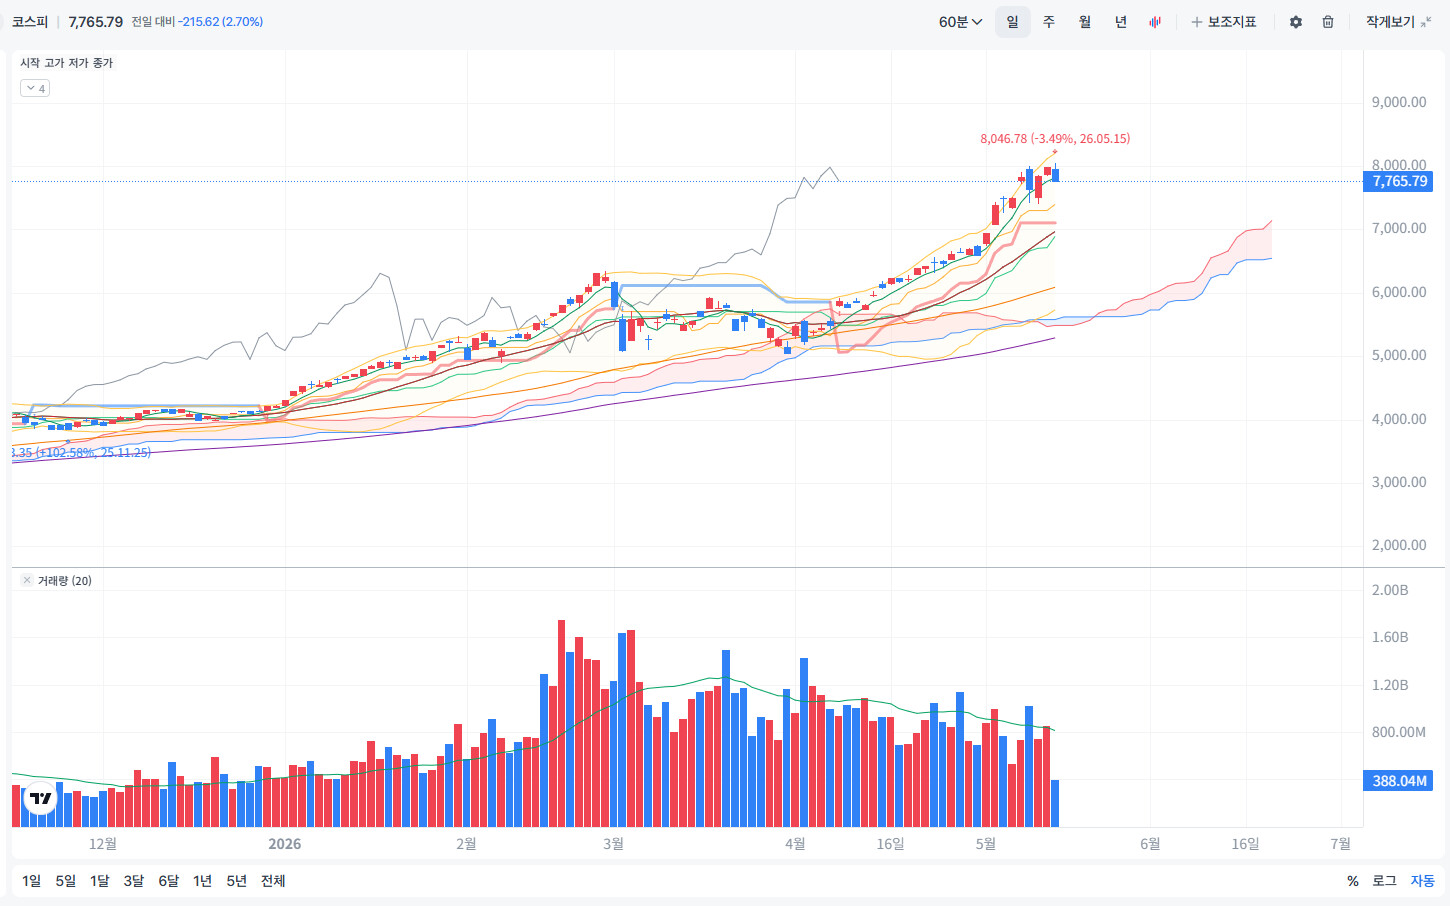Click the 4,000.00 price axis label
Viewport: 1450px width, 906px height.
pos(1399,419)
